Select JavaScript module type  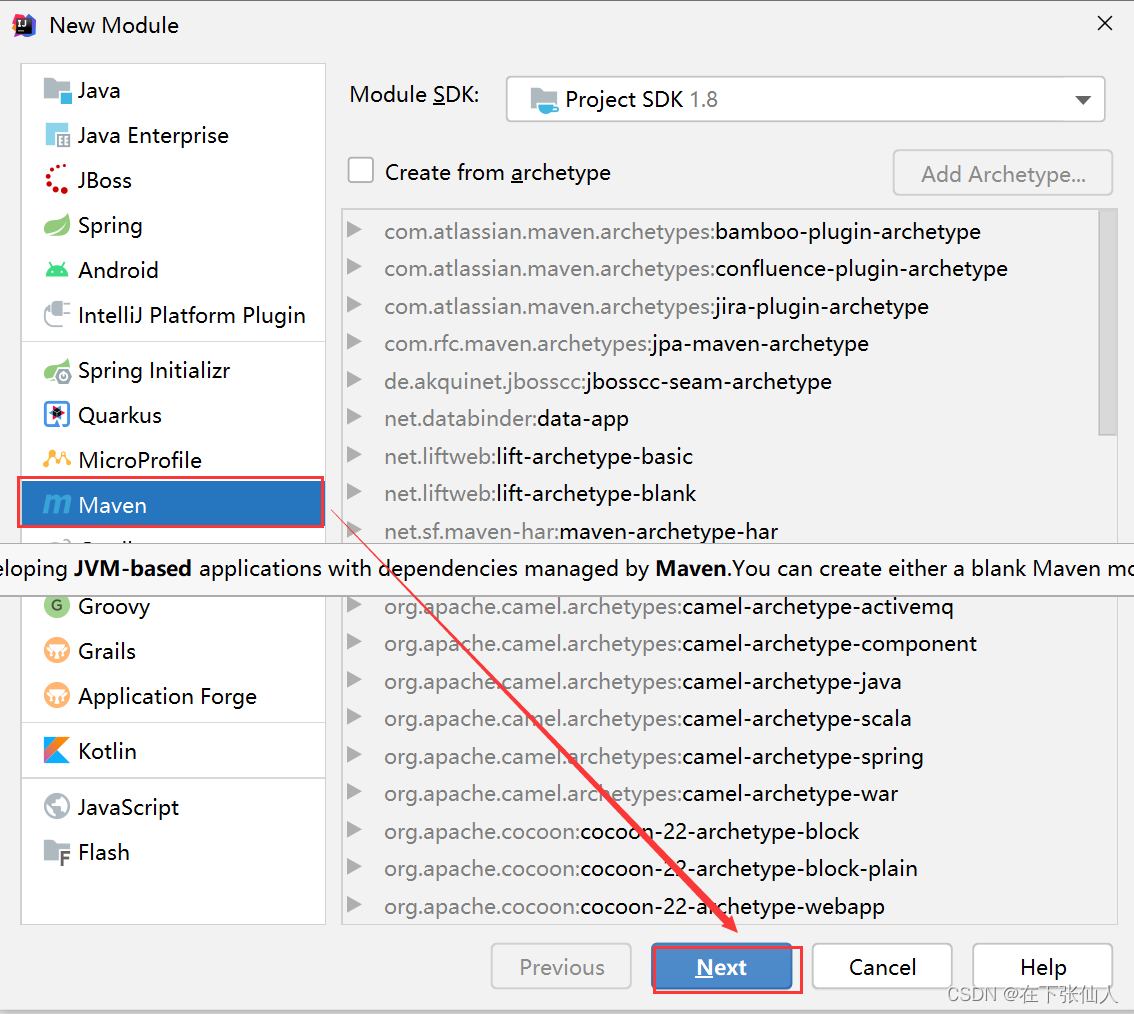173,806
